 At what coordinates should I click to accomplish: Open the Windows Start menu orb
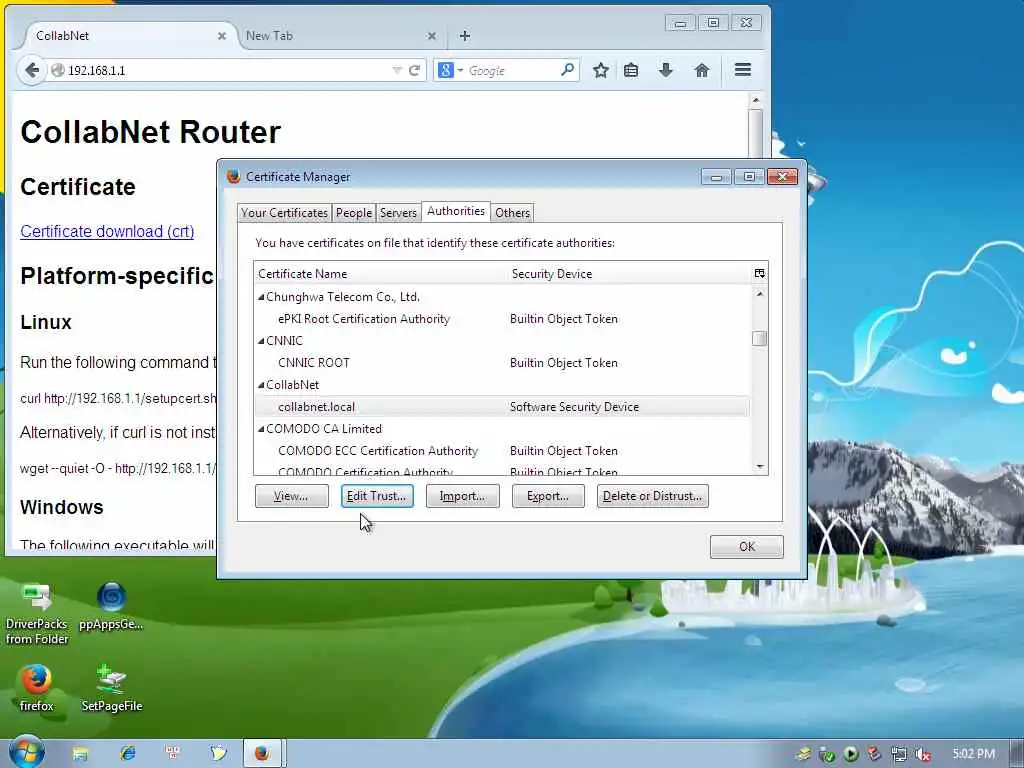[x=26, y=752]
